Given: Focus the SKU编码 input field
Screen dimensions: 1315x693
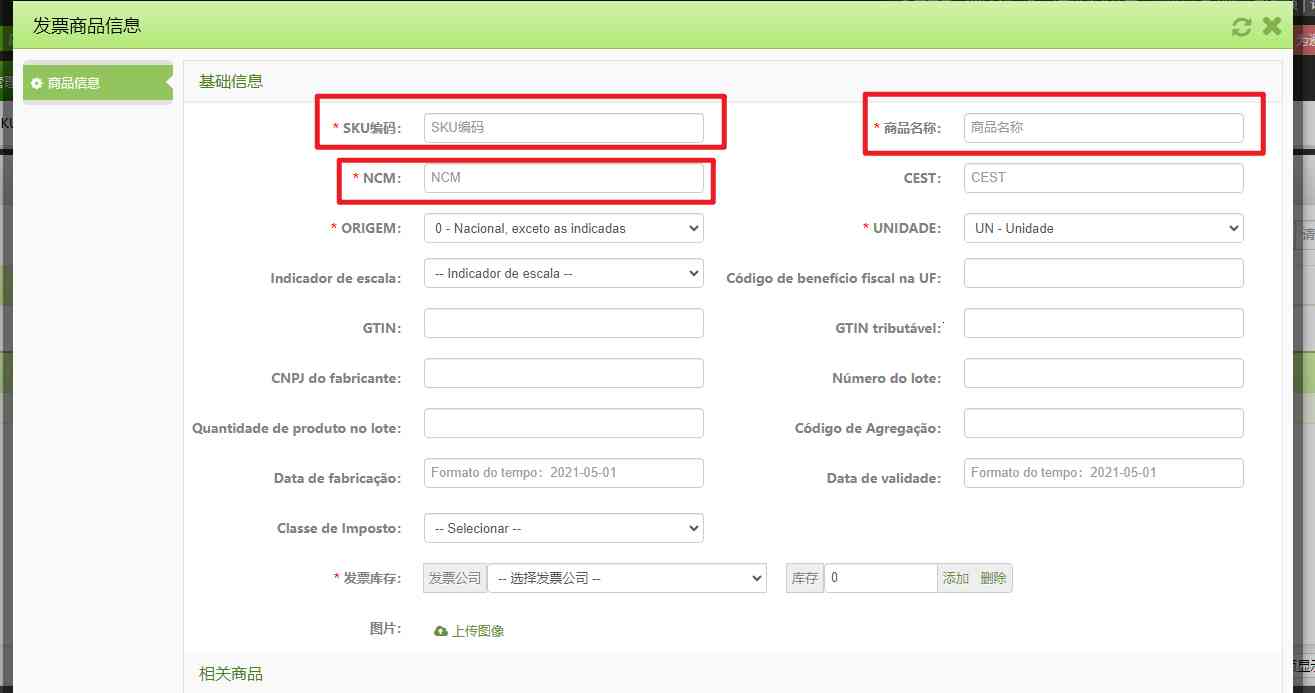Looking at the screenshot, I should [x=563, y=128].
